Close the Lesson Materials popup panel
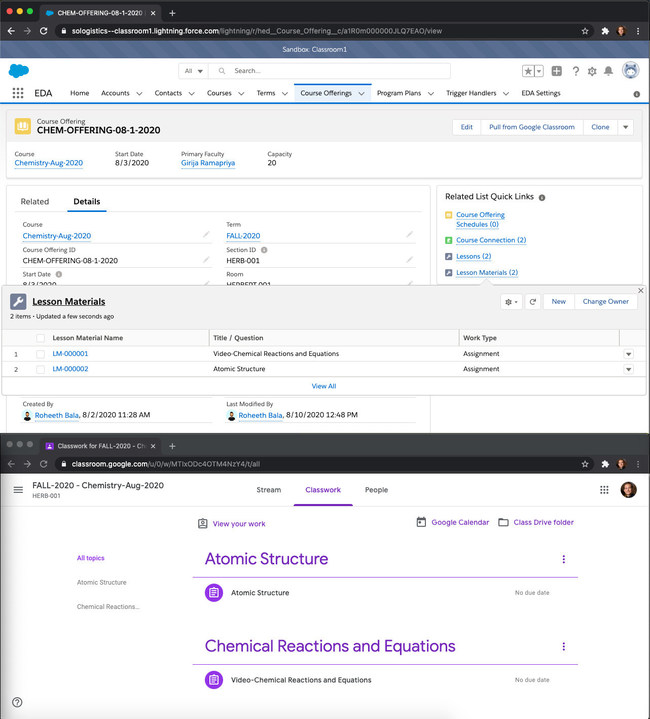This screenshot has width=650, height=719. pyautogui.click(x=641, y=290)
